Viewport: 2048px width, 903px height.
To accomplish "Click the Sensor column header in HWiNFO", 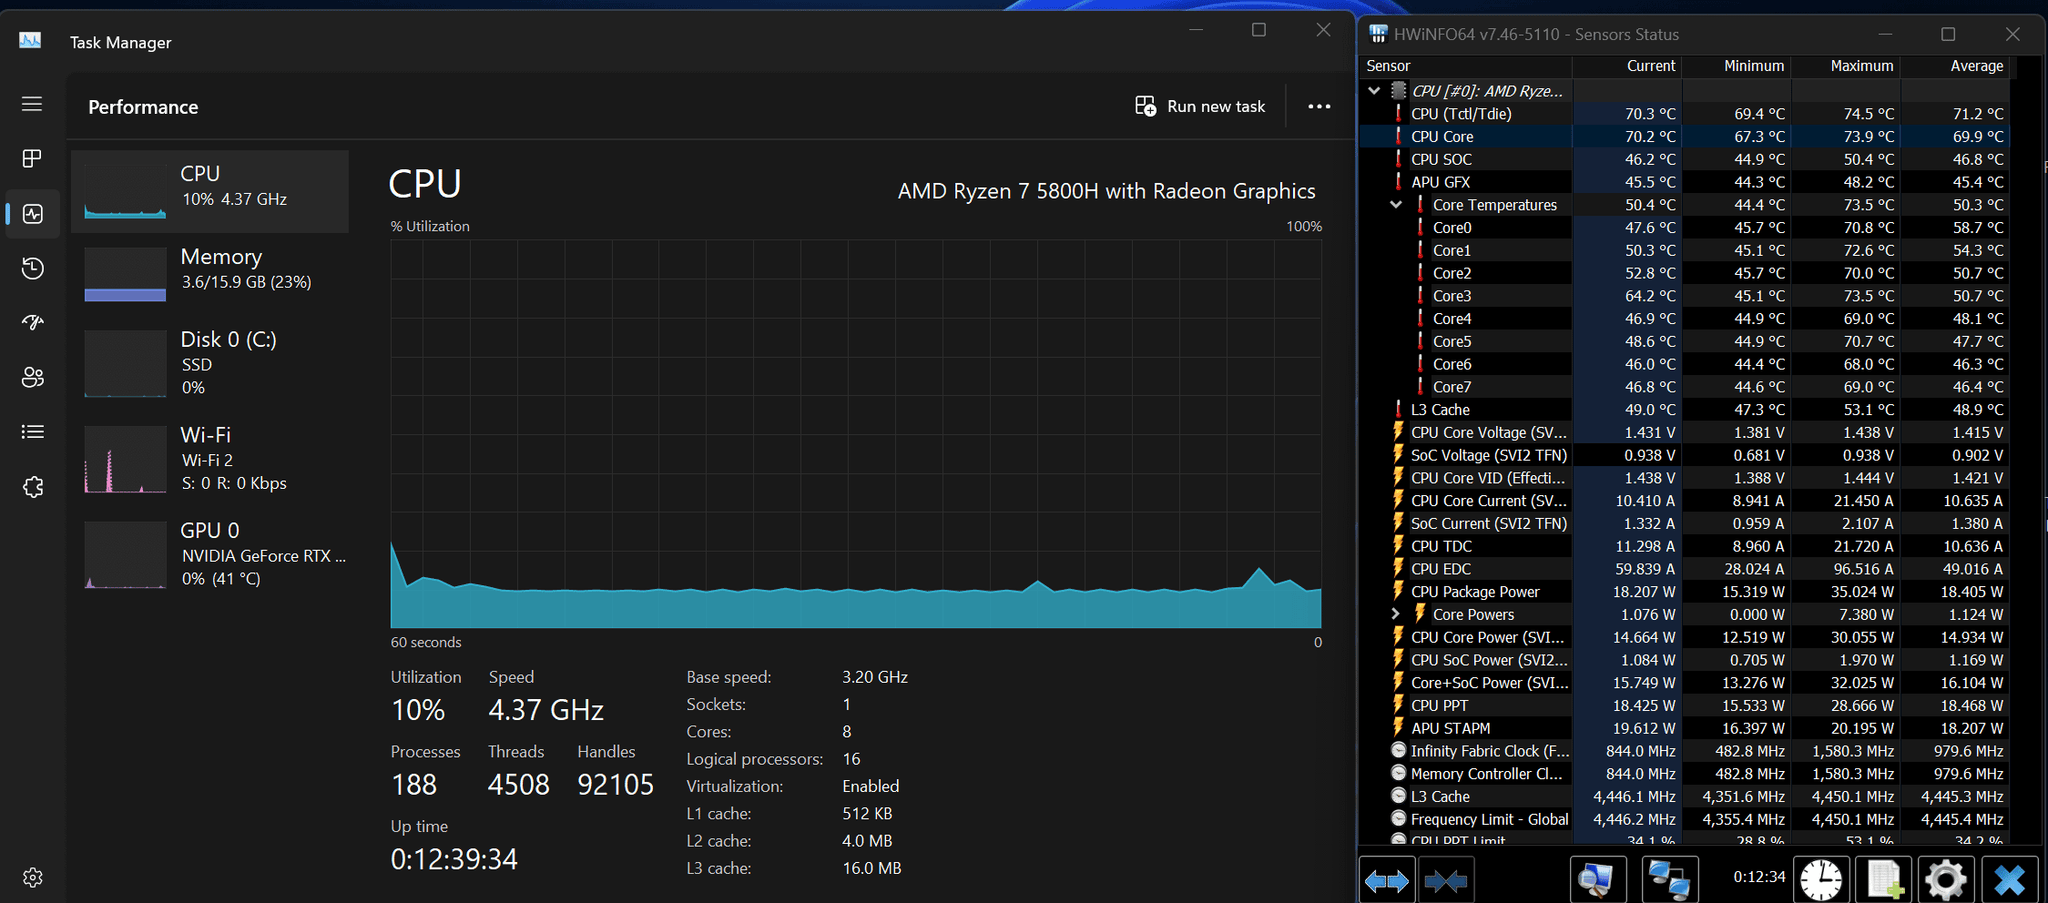I will 1467,66.
